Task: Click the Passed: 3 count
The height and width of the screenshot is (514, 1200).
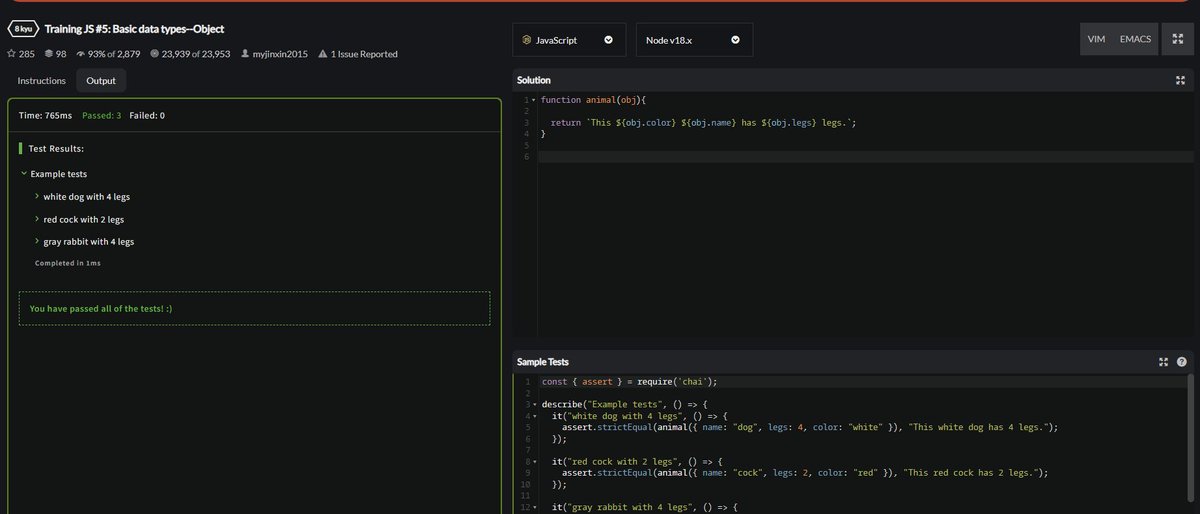Action: 101,115
